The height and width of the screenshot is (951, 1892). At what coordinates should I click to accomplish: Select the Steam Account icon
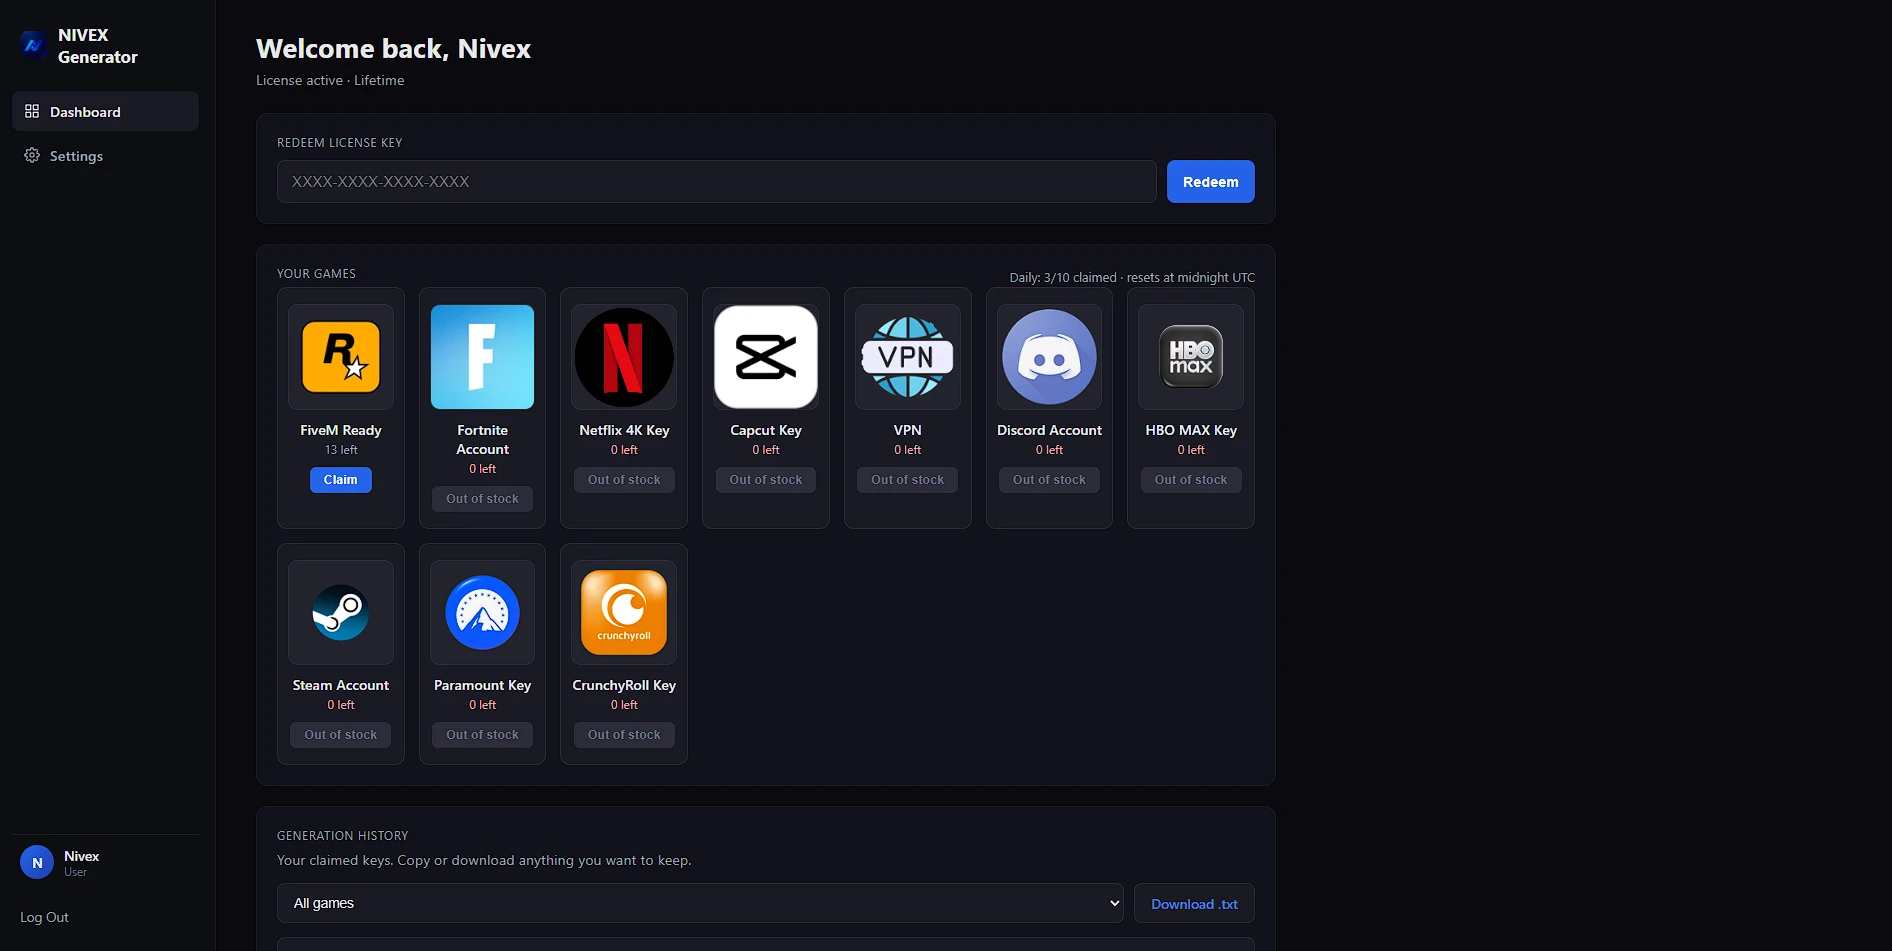coord(341,612)
